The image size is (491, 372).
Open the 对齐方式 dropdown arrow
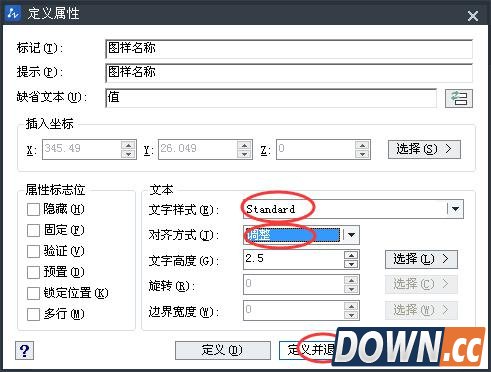click(351, 235)
